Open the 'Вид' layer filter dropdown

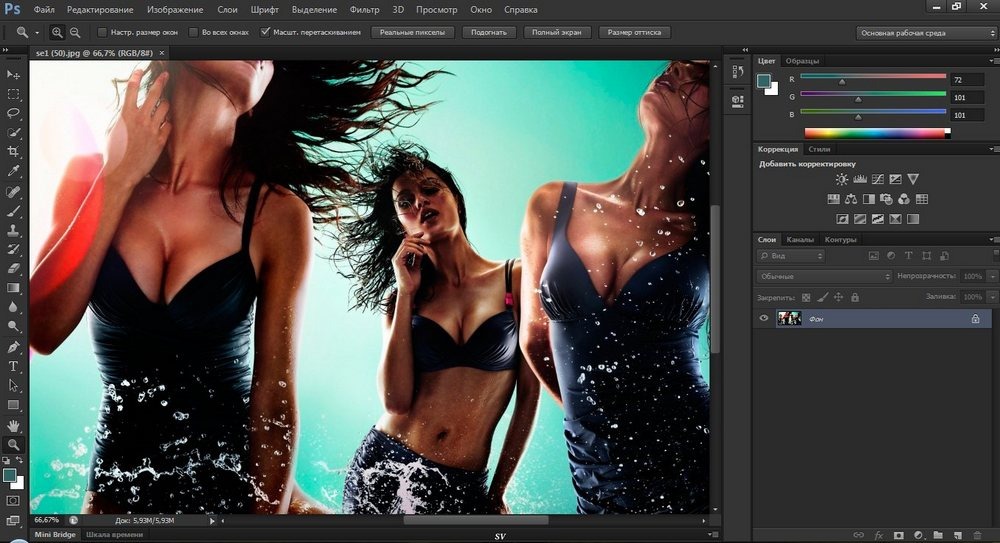click(791, 256)
